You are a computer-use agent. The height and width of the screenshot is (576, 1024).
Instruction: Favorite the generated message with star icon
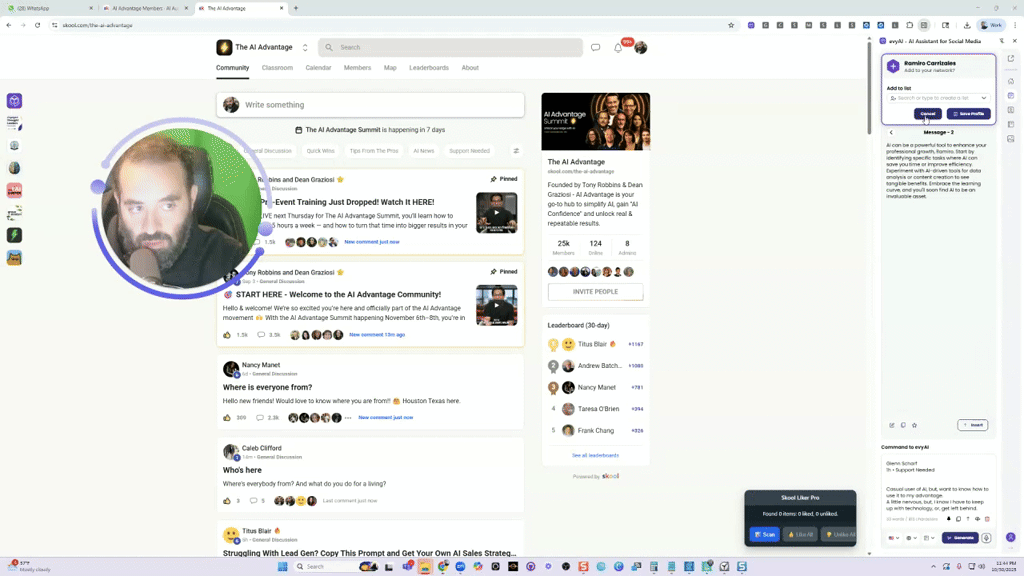pos(914,425)
